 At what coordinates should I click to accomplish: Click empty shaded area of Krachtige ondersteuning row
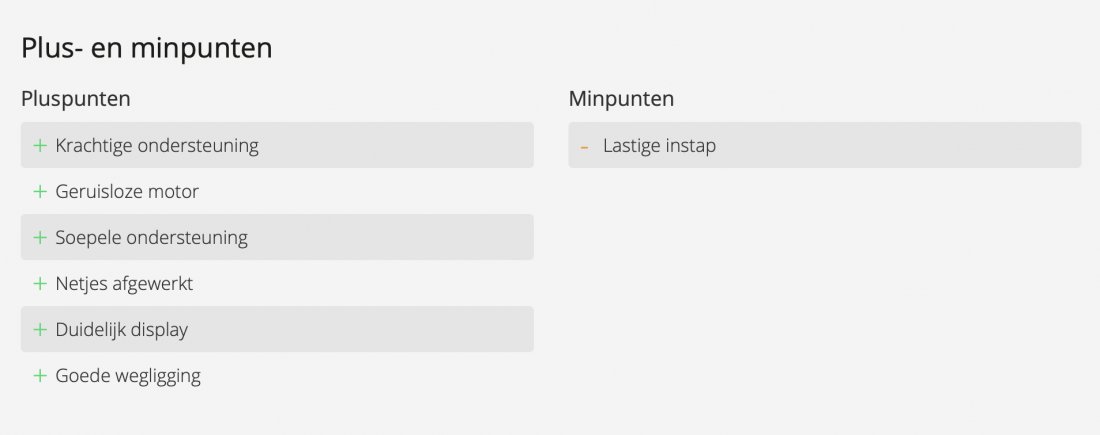(400, 146)
